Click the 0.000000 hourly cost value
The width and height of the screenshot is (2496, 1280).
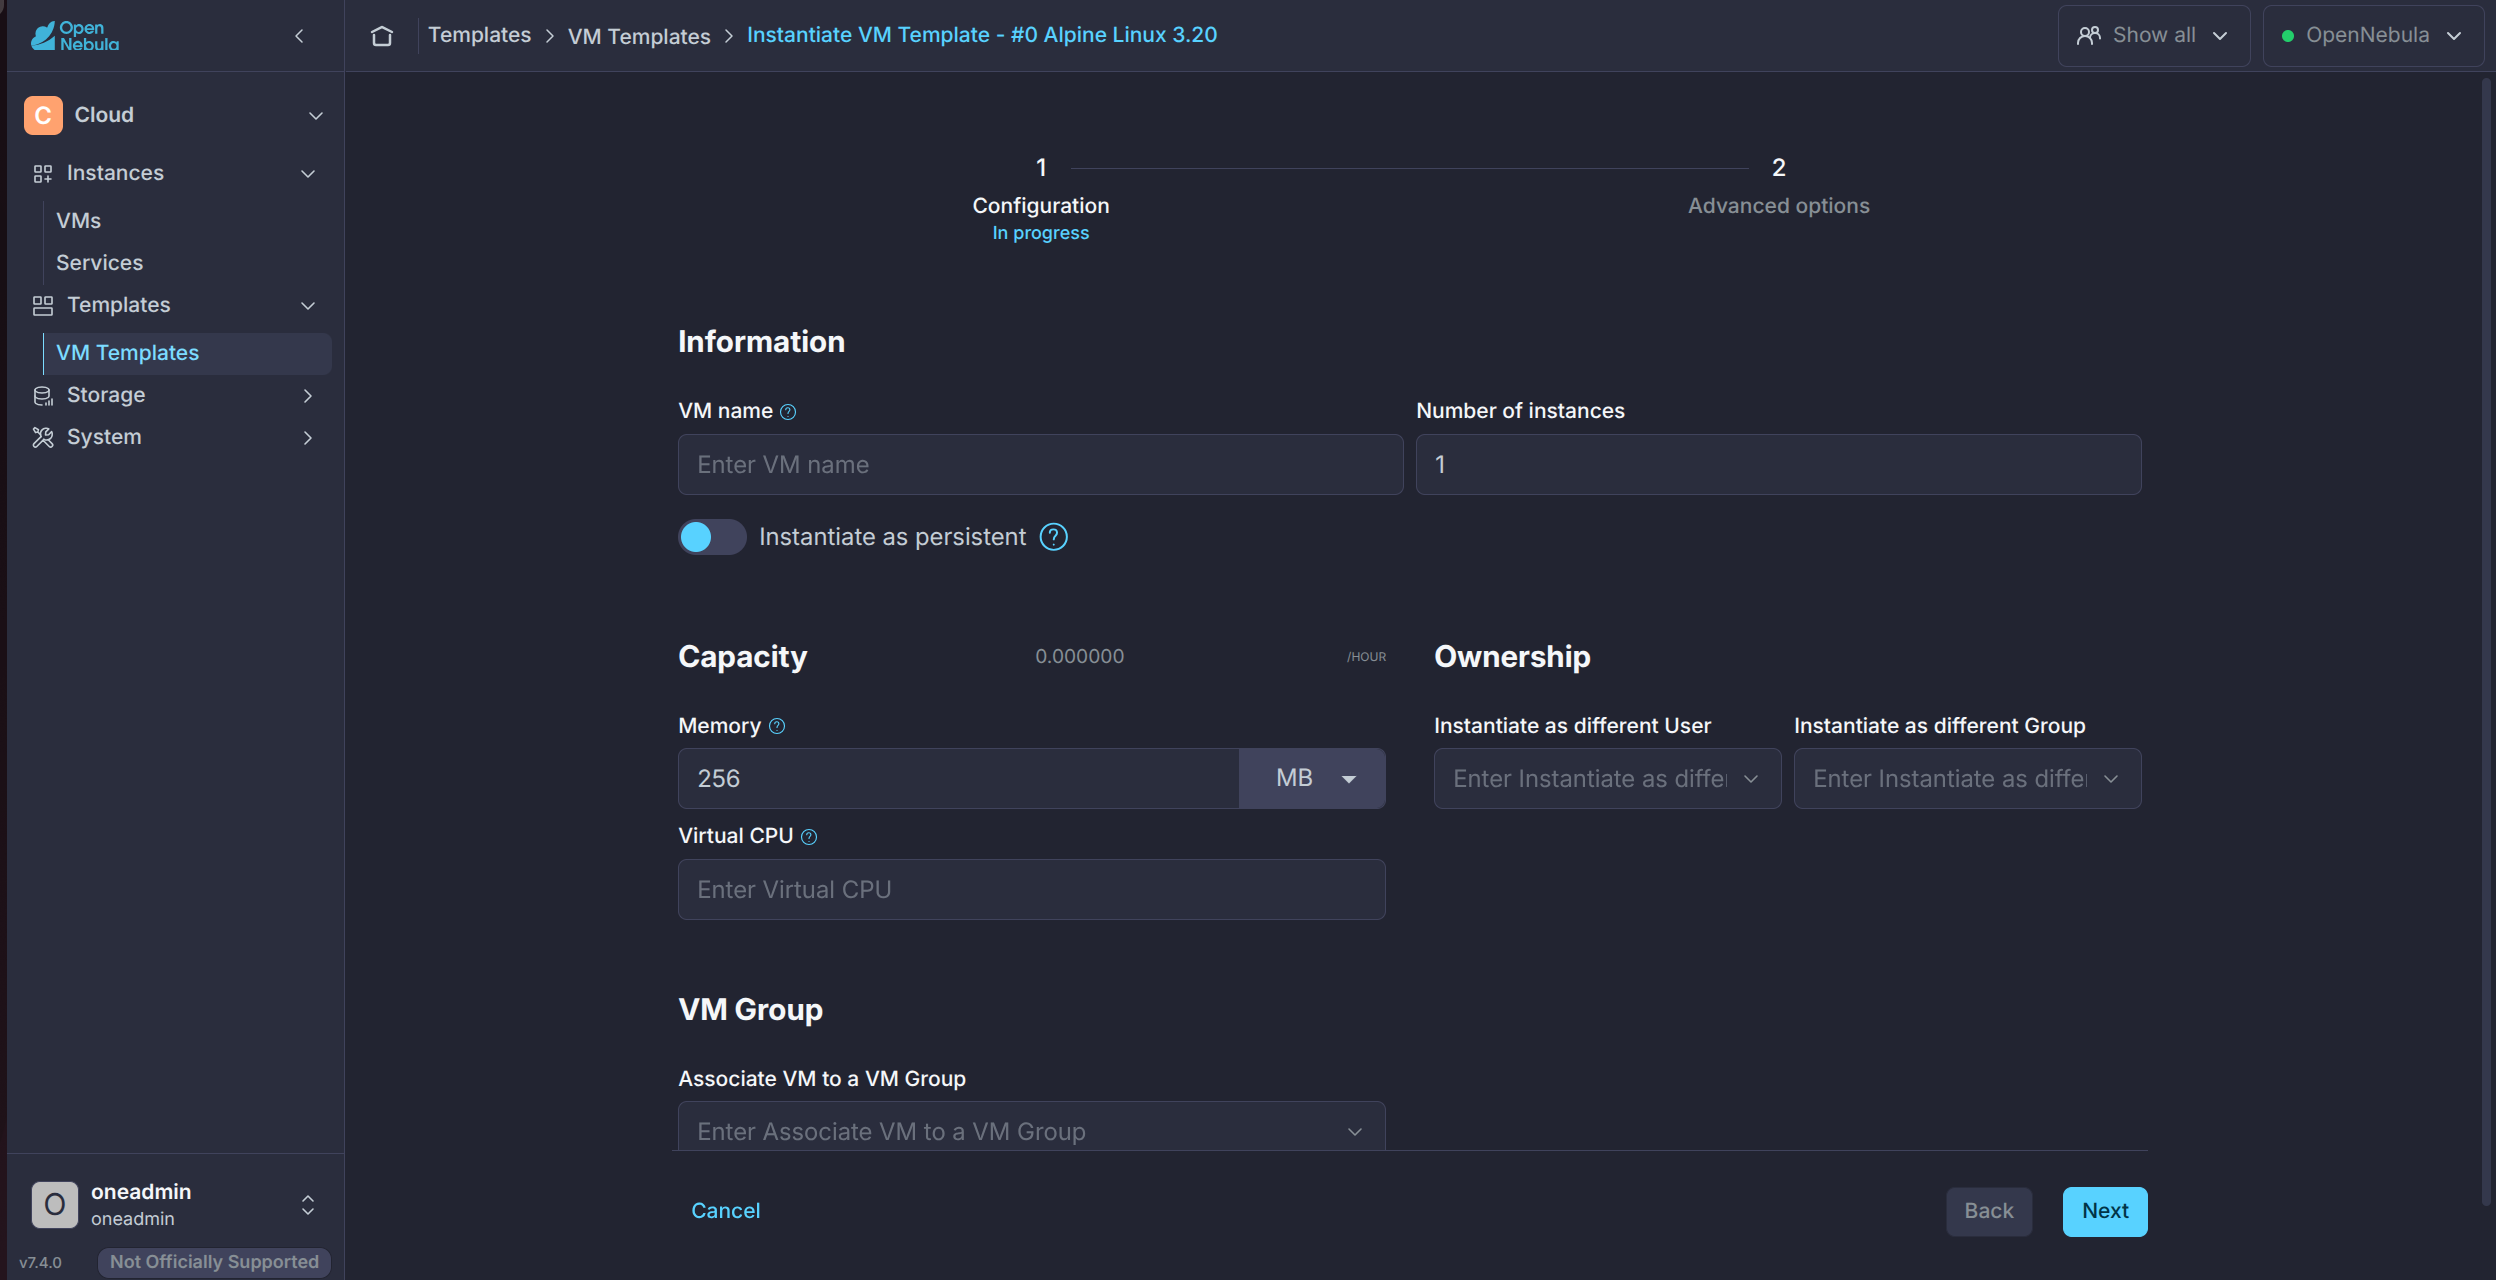pos(1079,657)
